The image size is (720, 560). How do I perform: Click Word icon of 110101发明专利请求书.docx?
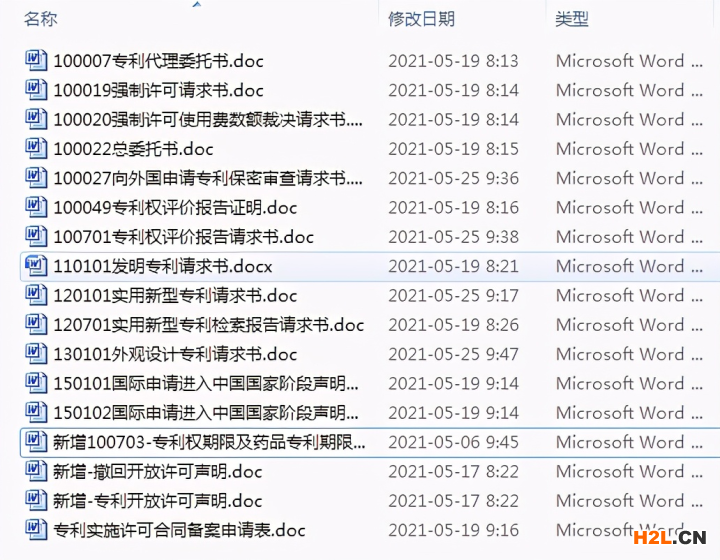tap(36, 266)
